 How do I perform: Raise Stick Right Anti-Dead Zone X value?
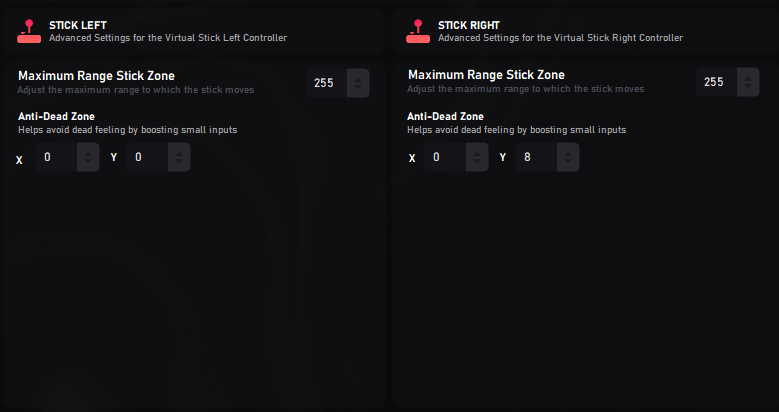pos(477,152)
